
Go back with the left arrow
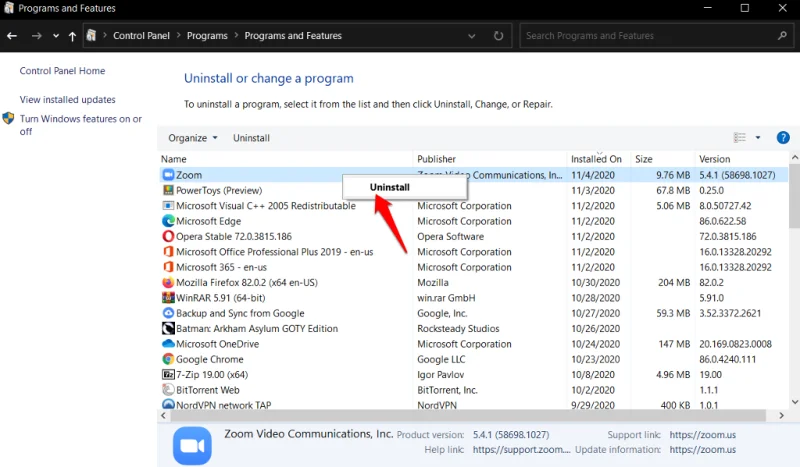click(x=12, y=36)
